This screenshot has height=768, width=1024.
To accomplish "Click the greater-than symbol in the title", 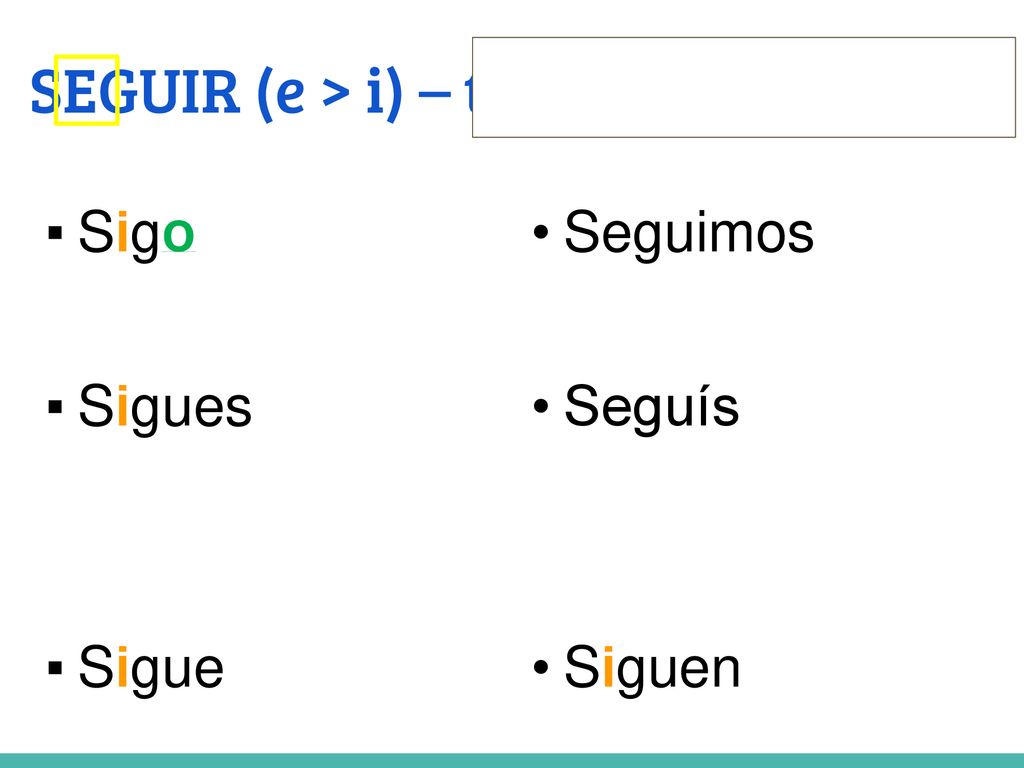I will pyautogui.click(x=336, y=94).
